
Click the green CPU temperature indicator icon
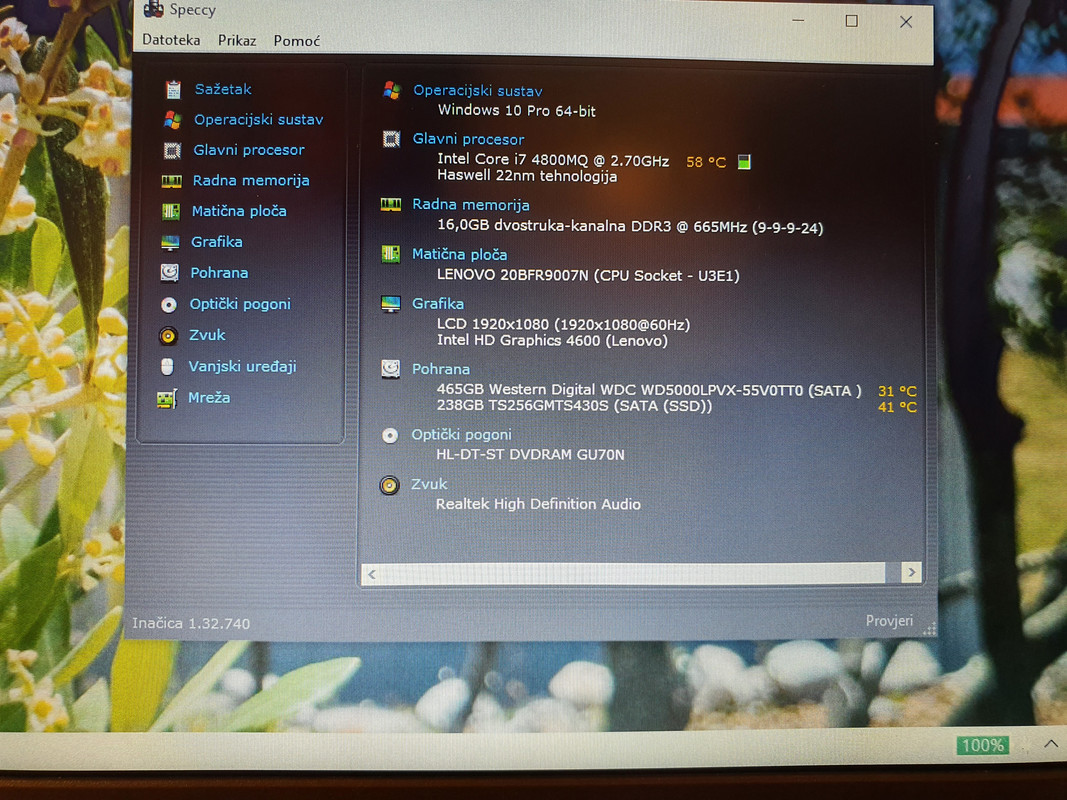coord(744,162)
